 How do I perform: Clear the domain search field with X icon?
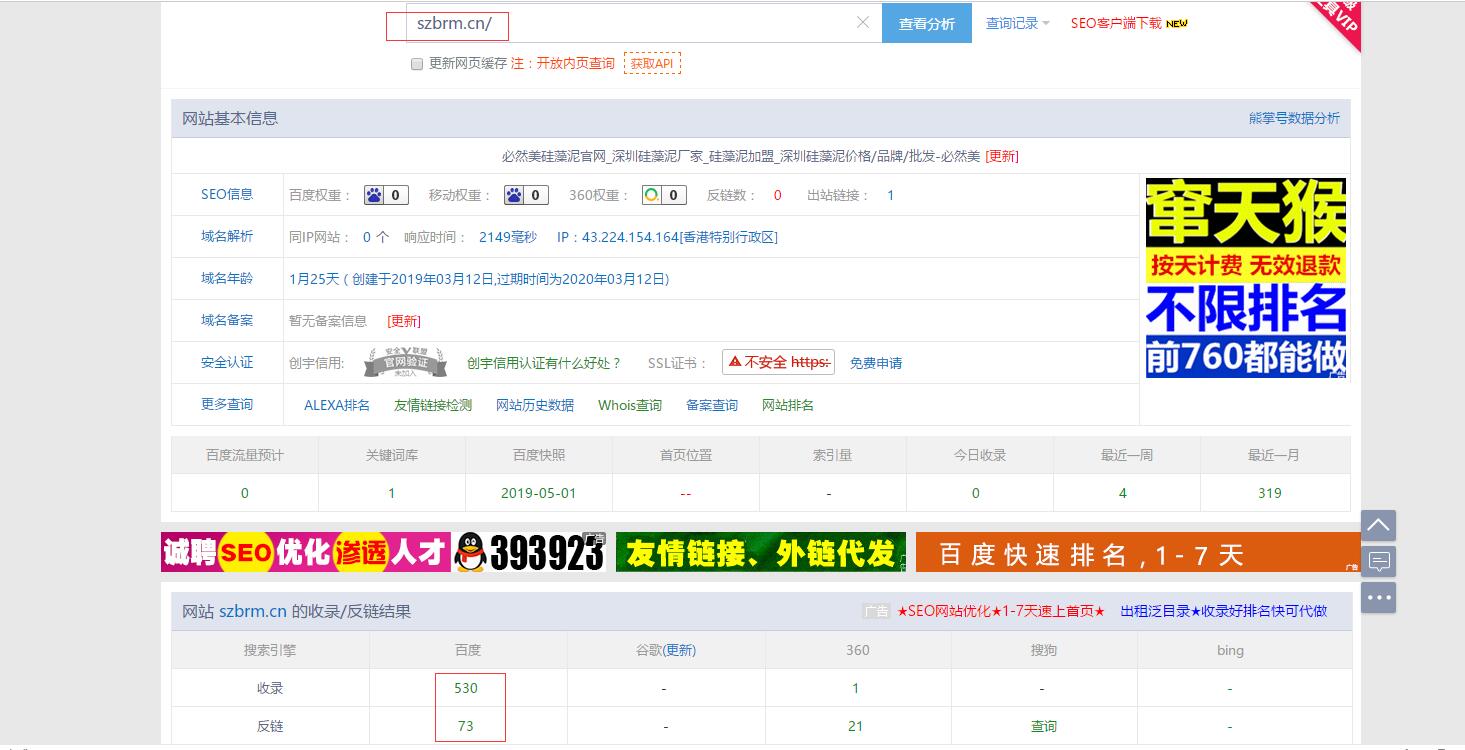point(863,22)
